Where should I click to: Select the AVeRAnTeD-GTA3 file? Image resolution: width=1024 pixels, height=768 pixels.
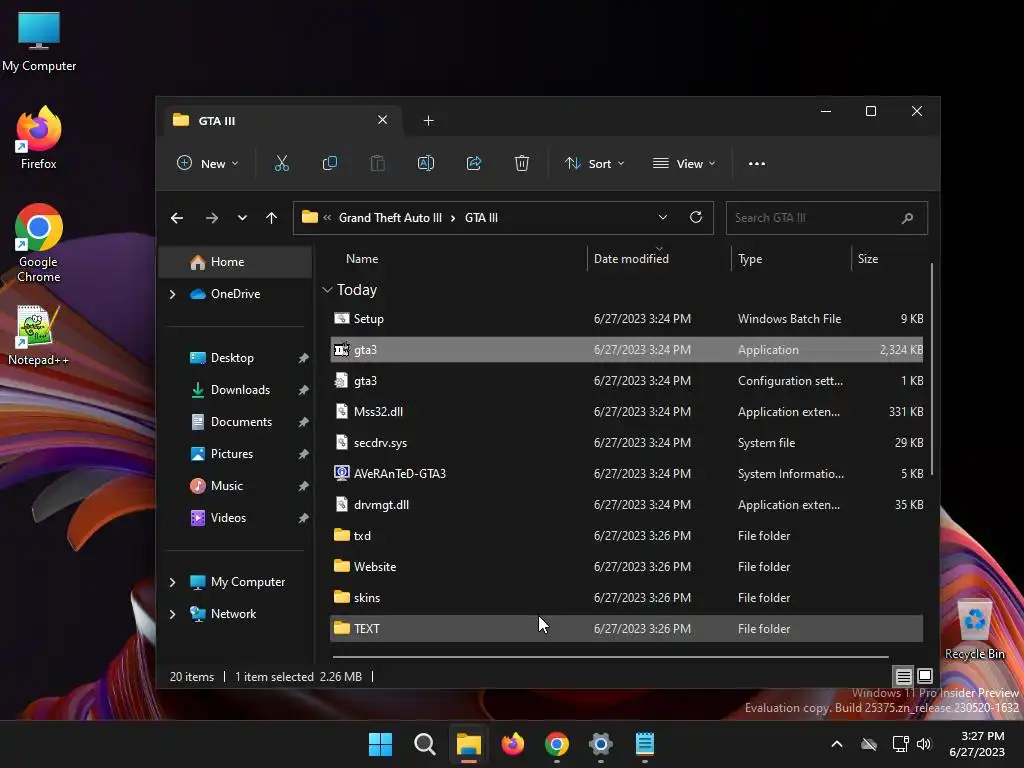pos(626,474)
